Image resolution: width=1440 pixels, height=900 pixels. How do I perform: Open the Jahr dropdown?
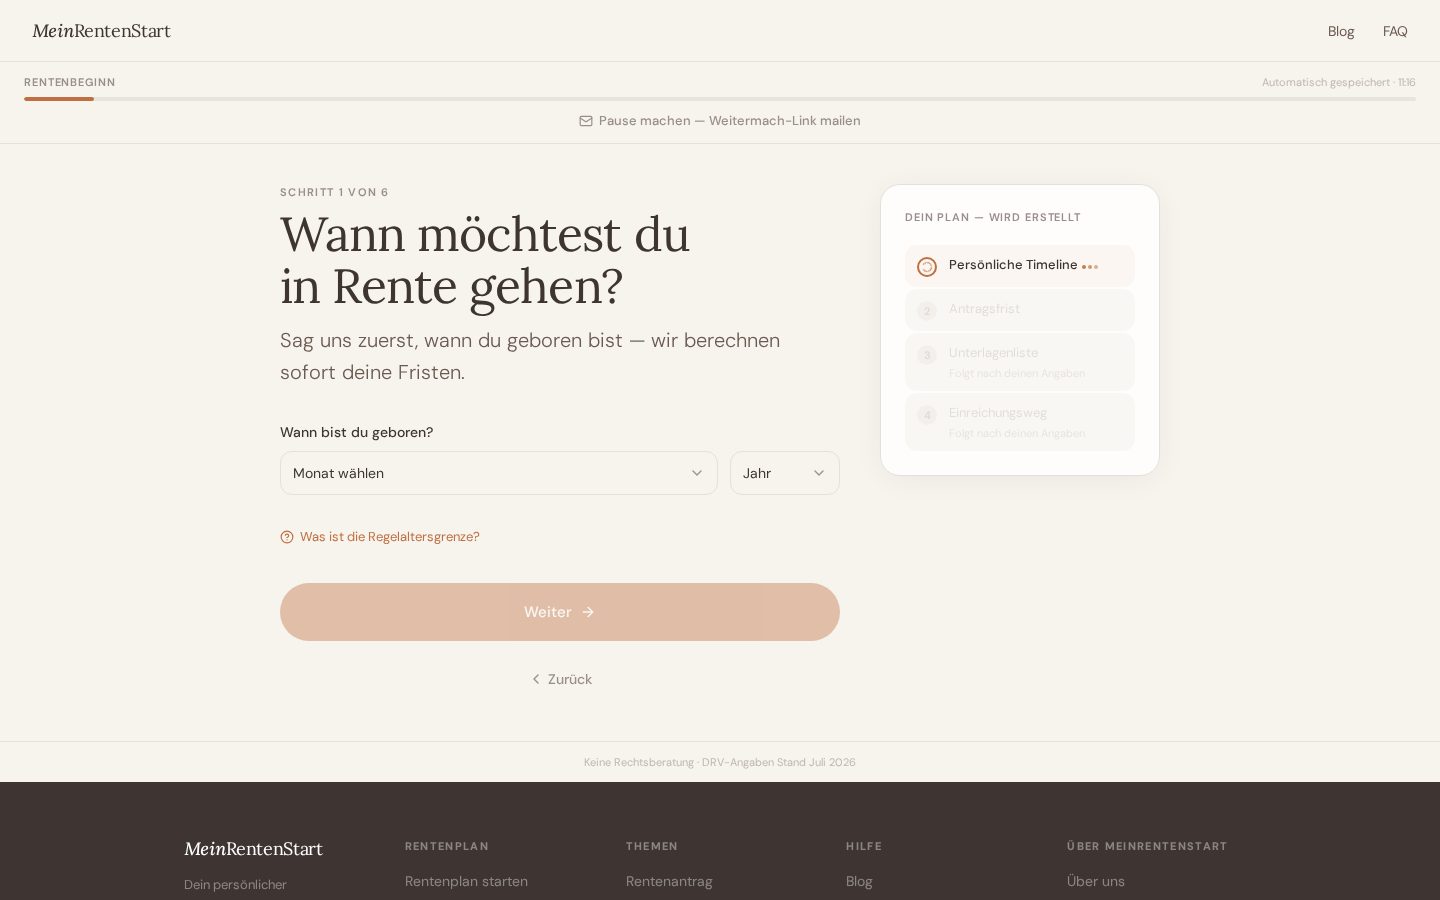[x=785, y=473]
